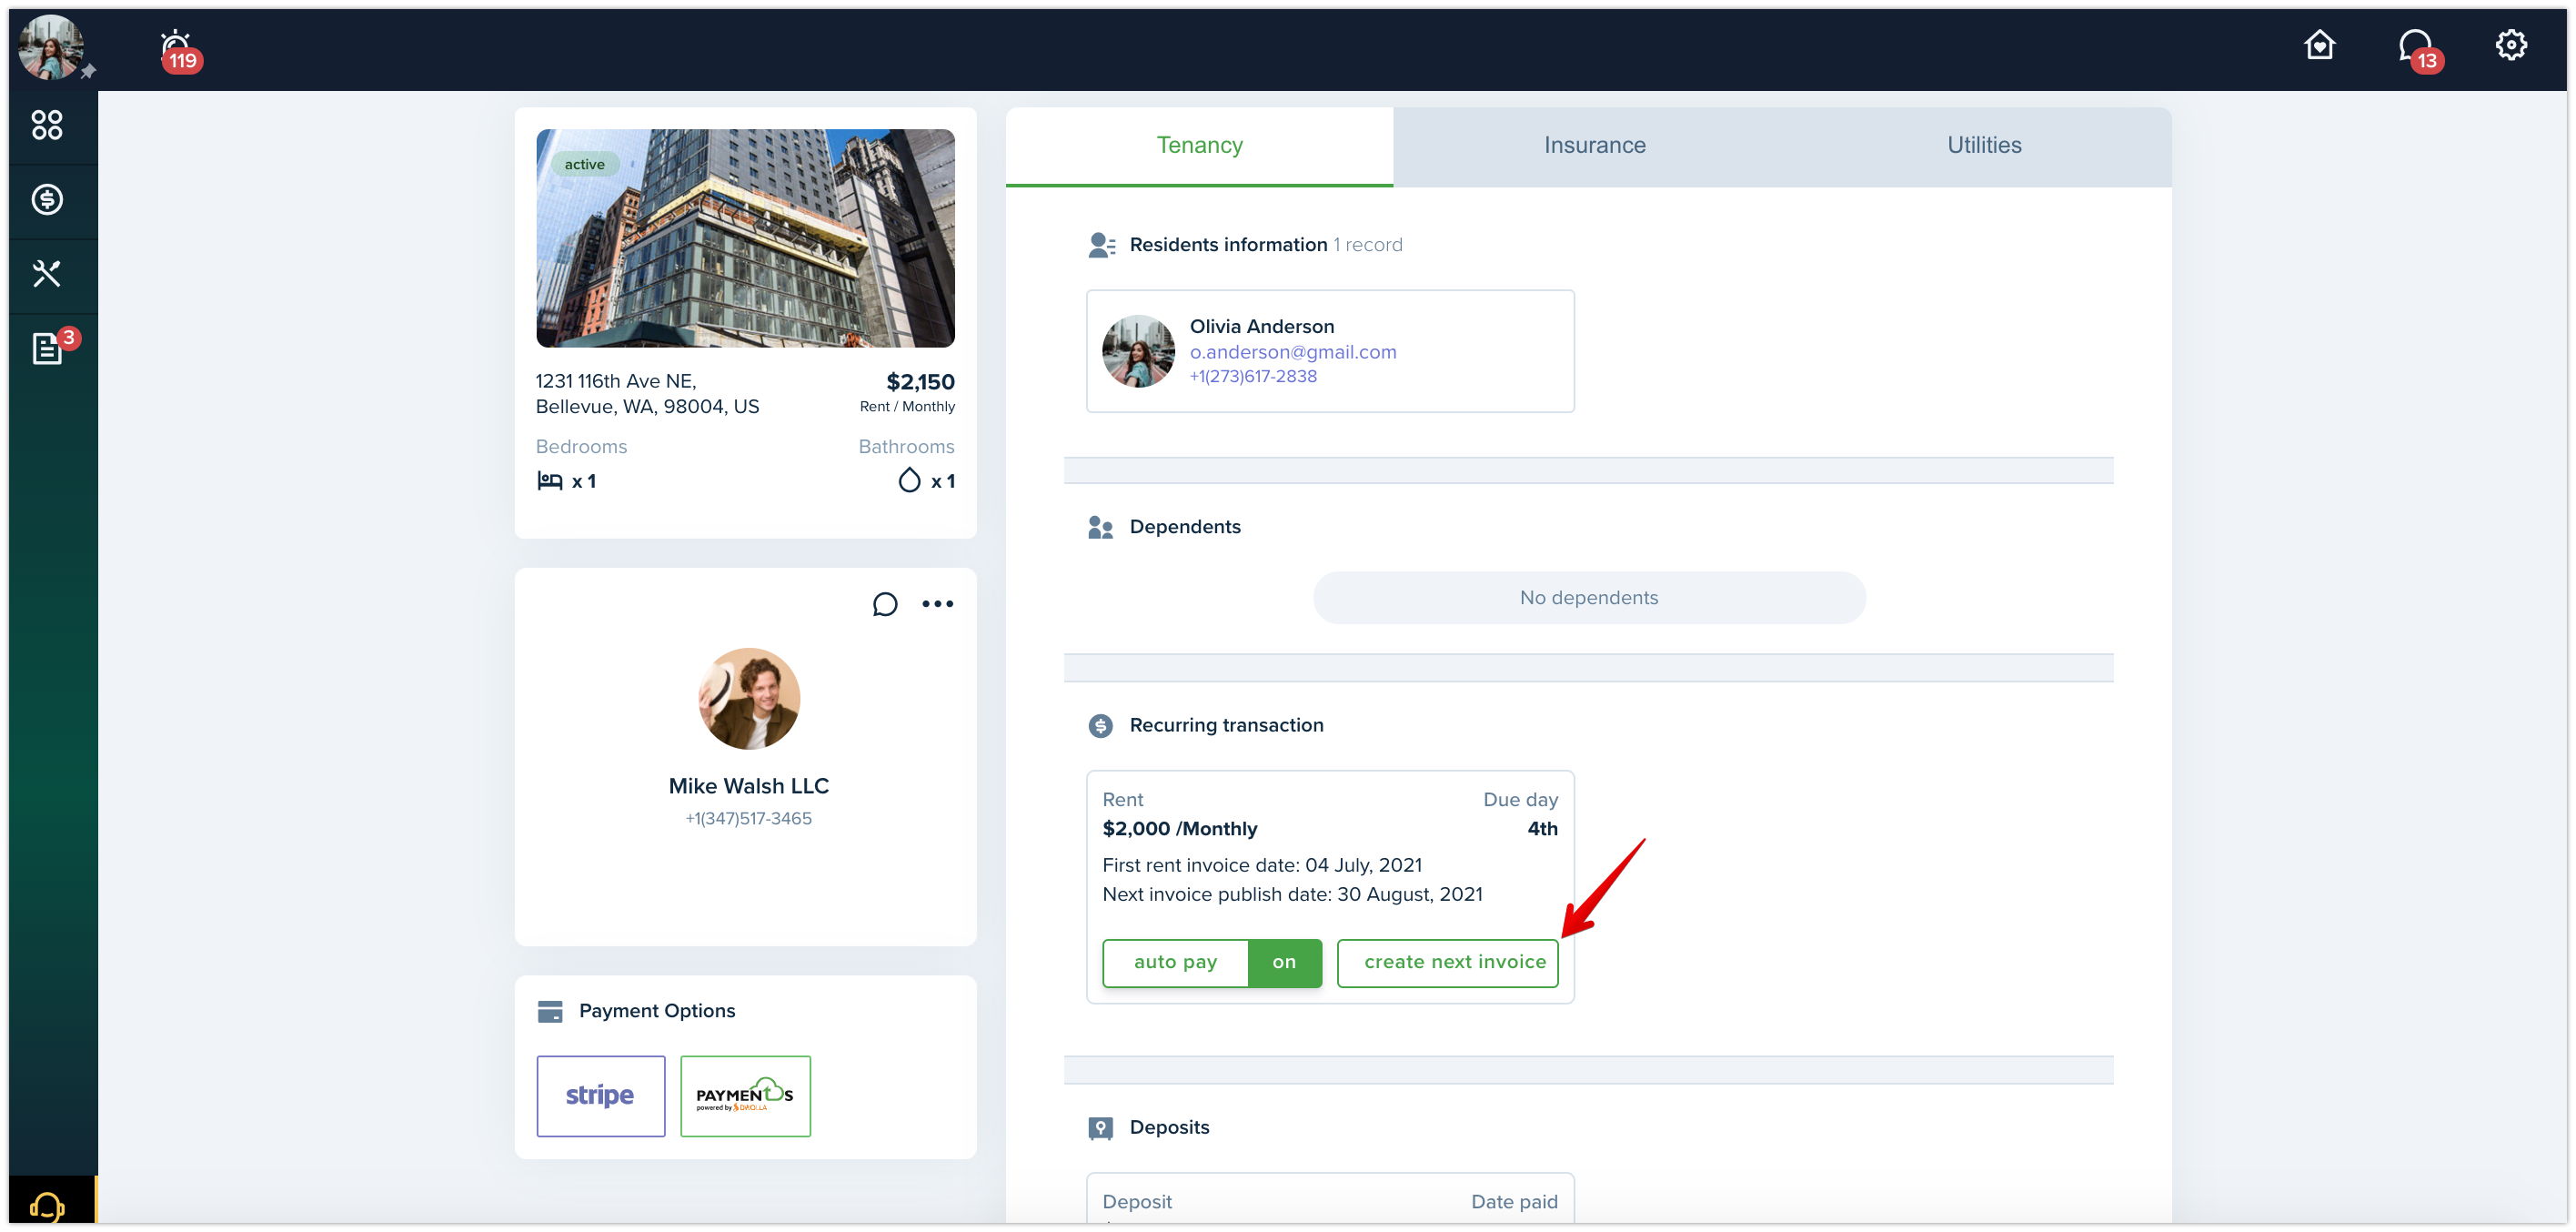Open the property building photo
Viewport: 2576px width, 1232px height.
[745, 238]
